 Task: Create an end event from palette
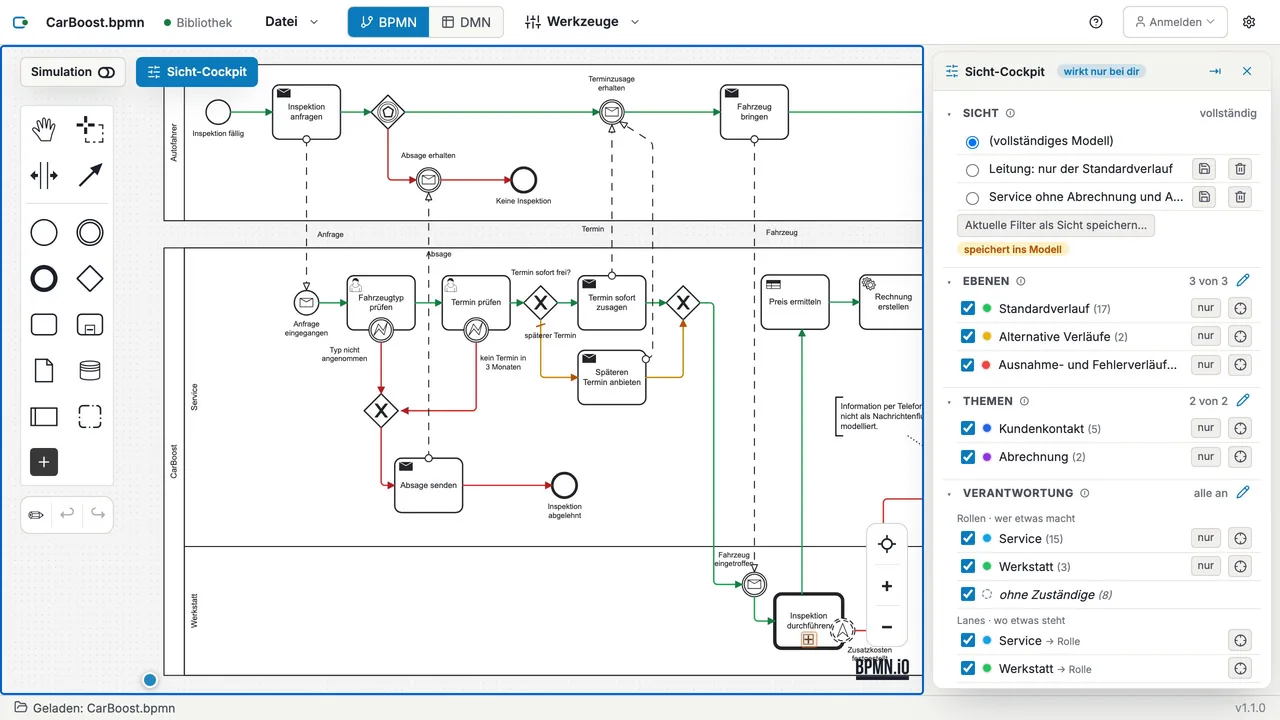pyautogui.click(x=44, y=279)
